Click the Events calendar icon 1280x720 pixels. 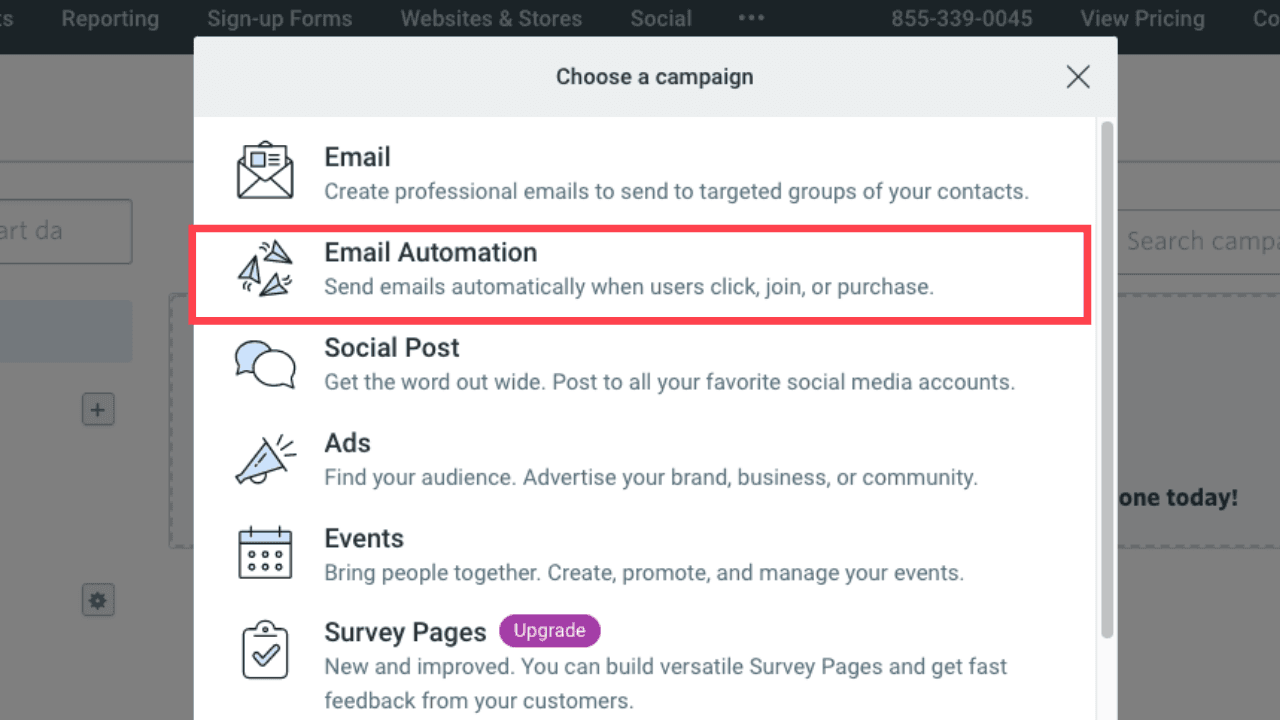coord(265,553)
